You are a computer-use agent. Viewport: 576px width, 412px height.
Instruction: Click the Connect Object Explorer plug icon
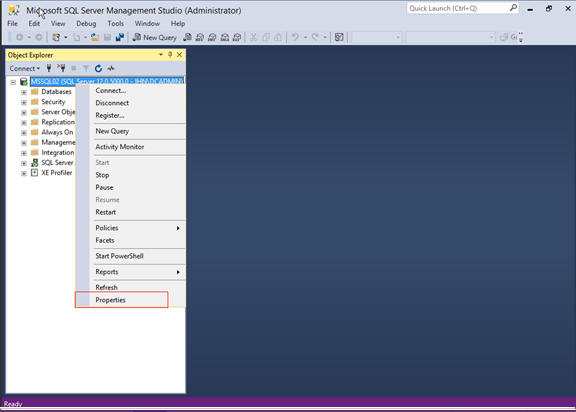click(x=49, y=68)
